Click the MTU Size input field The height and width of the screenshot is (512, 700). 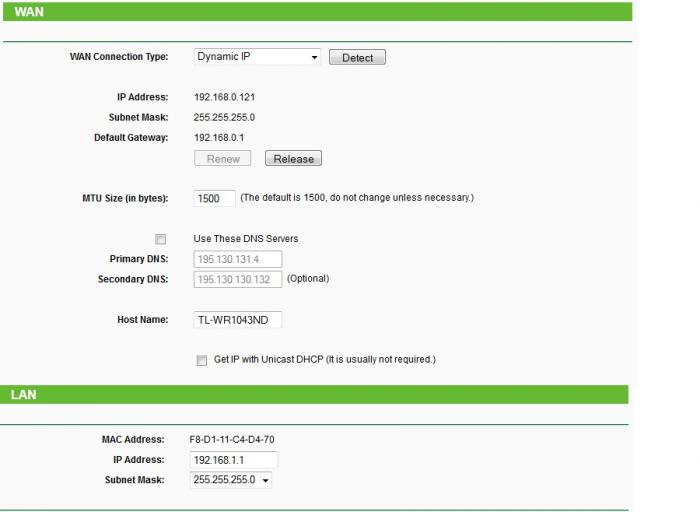click(x=214, y=198)
